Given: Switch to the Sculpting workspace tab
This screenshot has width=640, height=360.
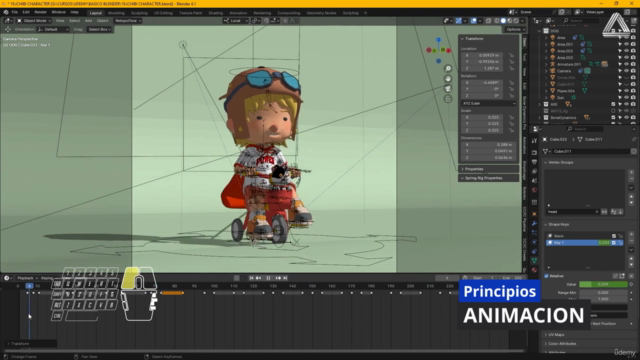Looking at the screenshot, I should click(x=139, y=13).
